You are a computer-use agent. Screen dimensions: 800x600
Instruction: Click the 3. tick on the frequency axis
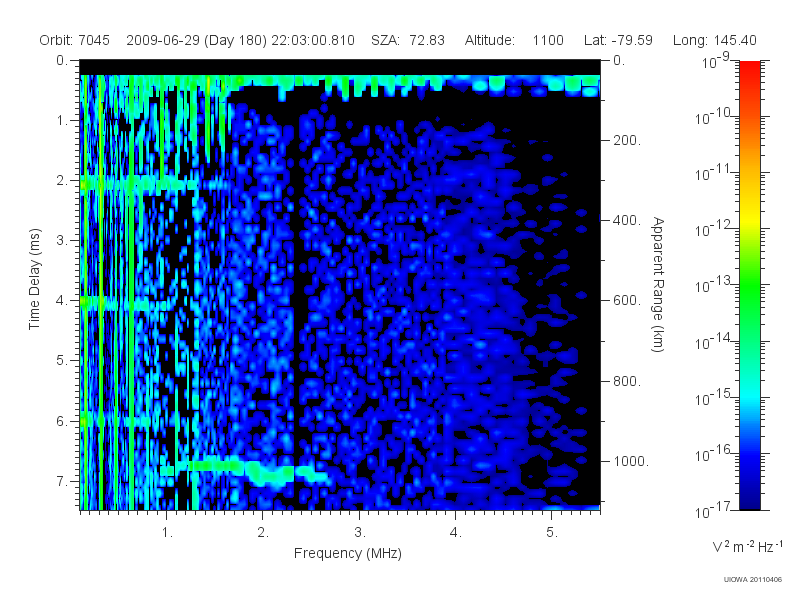pyautogui.click(x=360, y=533)
